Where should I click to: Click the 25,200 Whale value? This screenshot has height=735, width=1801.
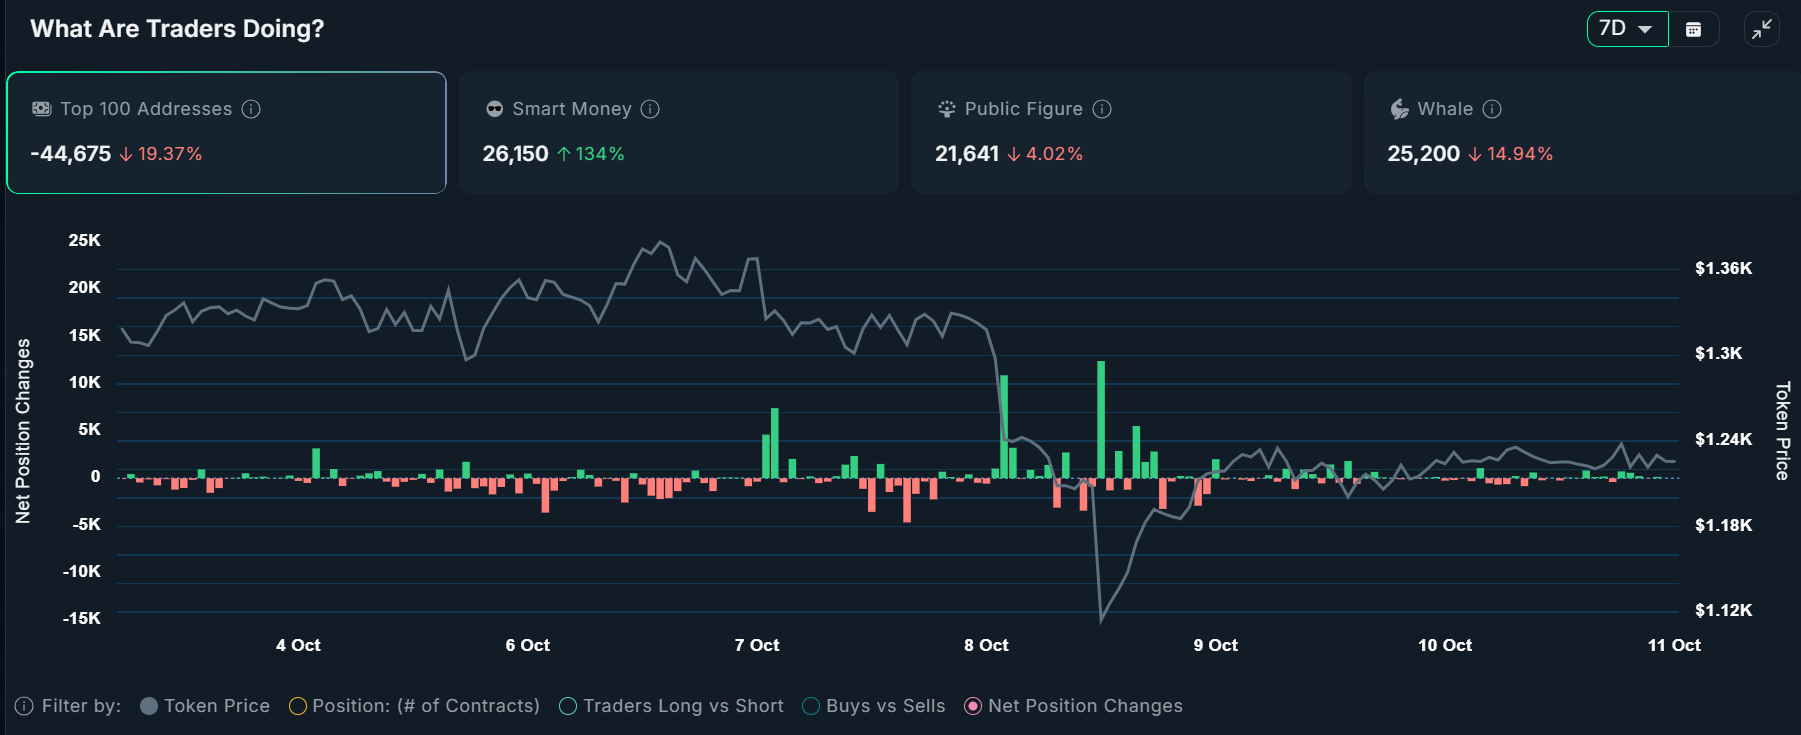pyautogui.click(x=1423, y=154)
